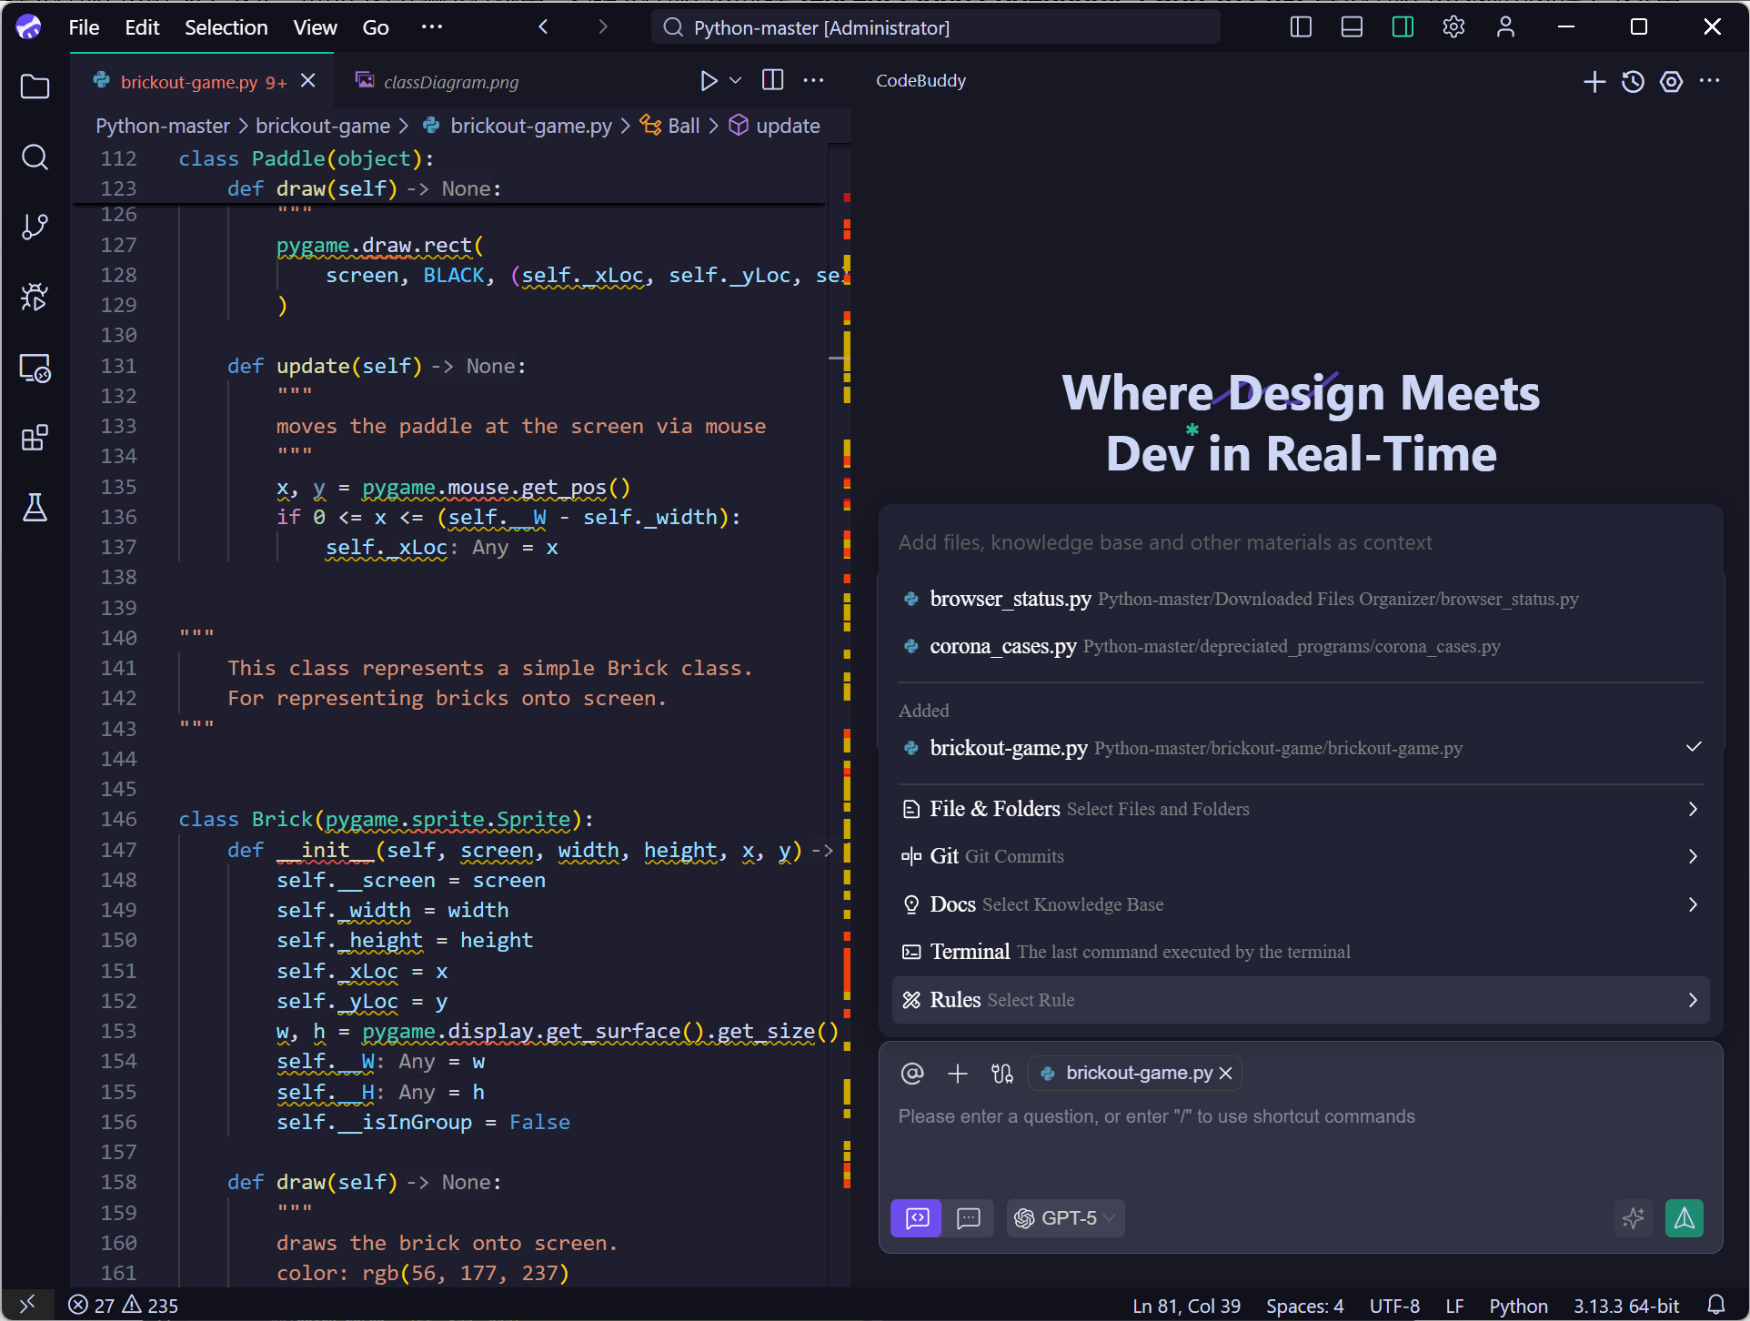
Task: Click the green send message button
Action: click(x=1684, y=1218)
